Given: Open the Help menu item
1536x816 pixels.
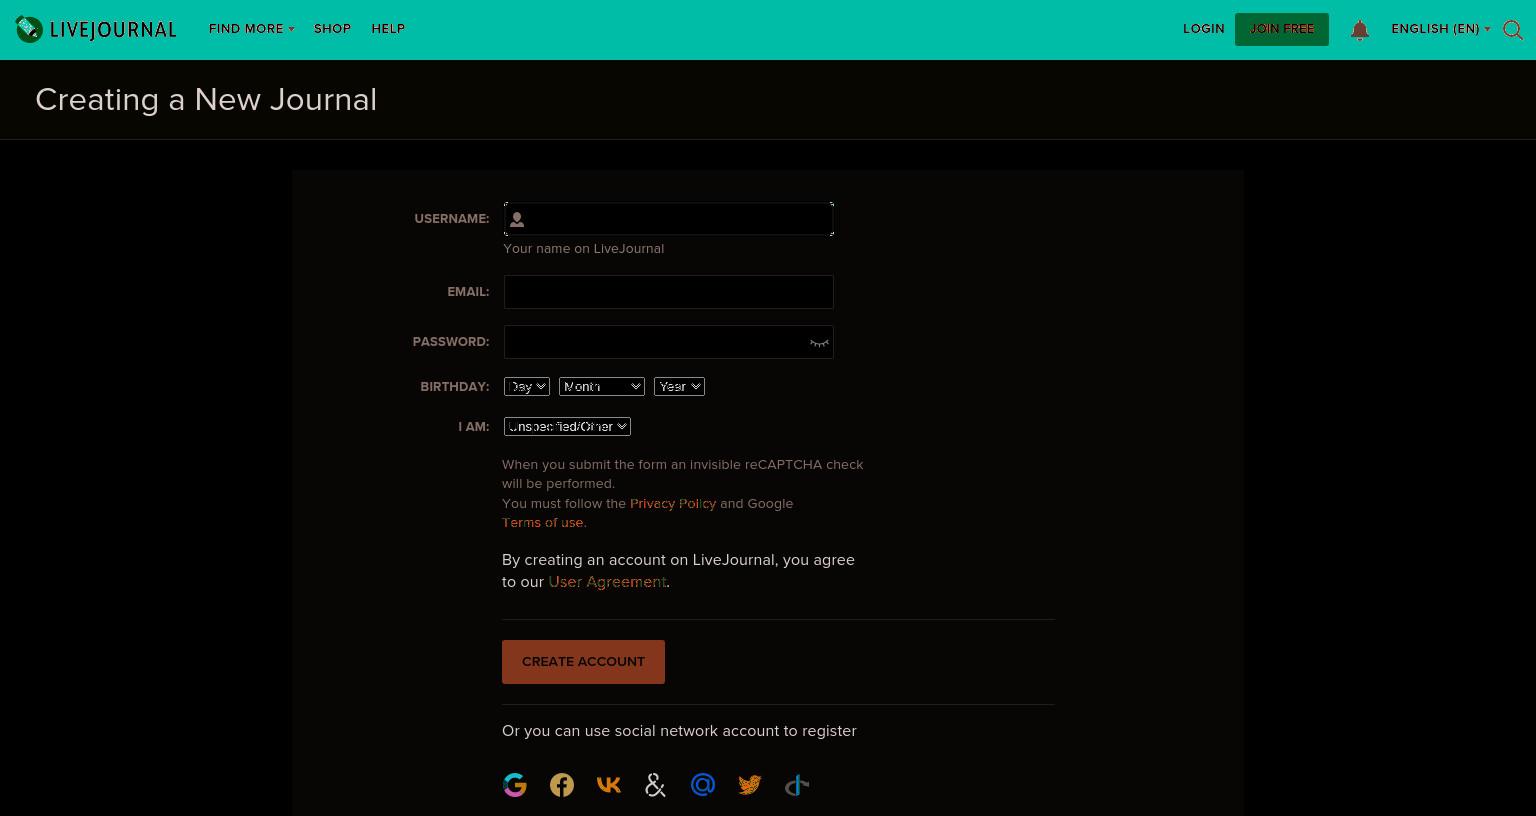Looking at the screenshot, I should [388, 29].
